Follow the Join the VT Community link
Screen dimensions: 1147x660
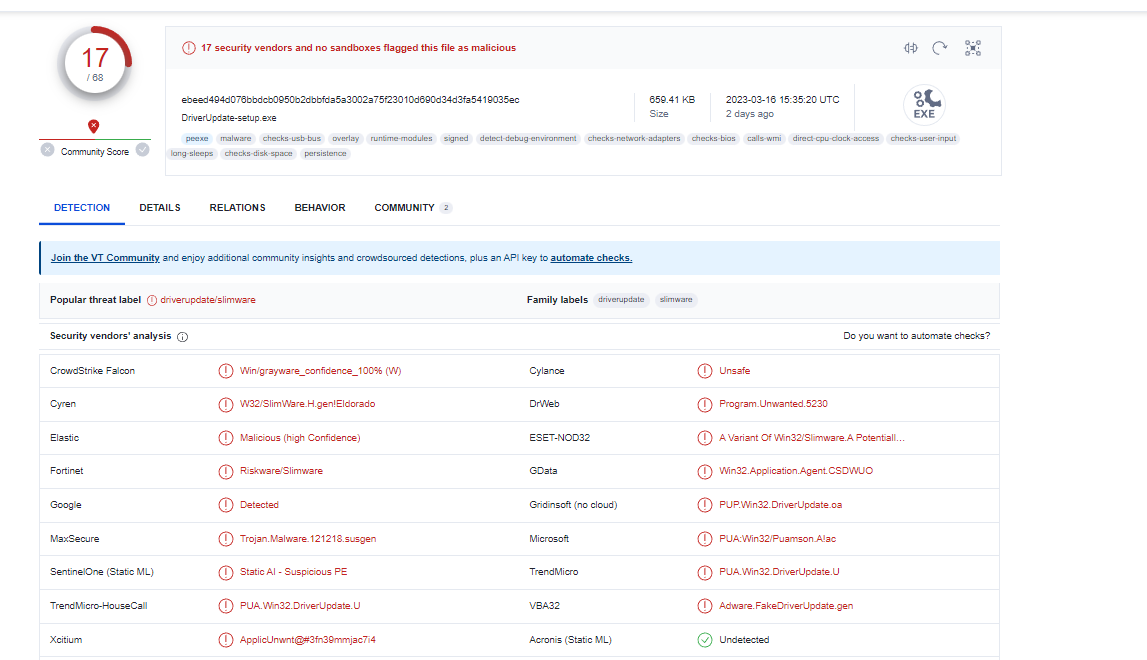click(105, 258)
